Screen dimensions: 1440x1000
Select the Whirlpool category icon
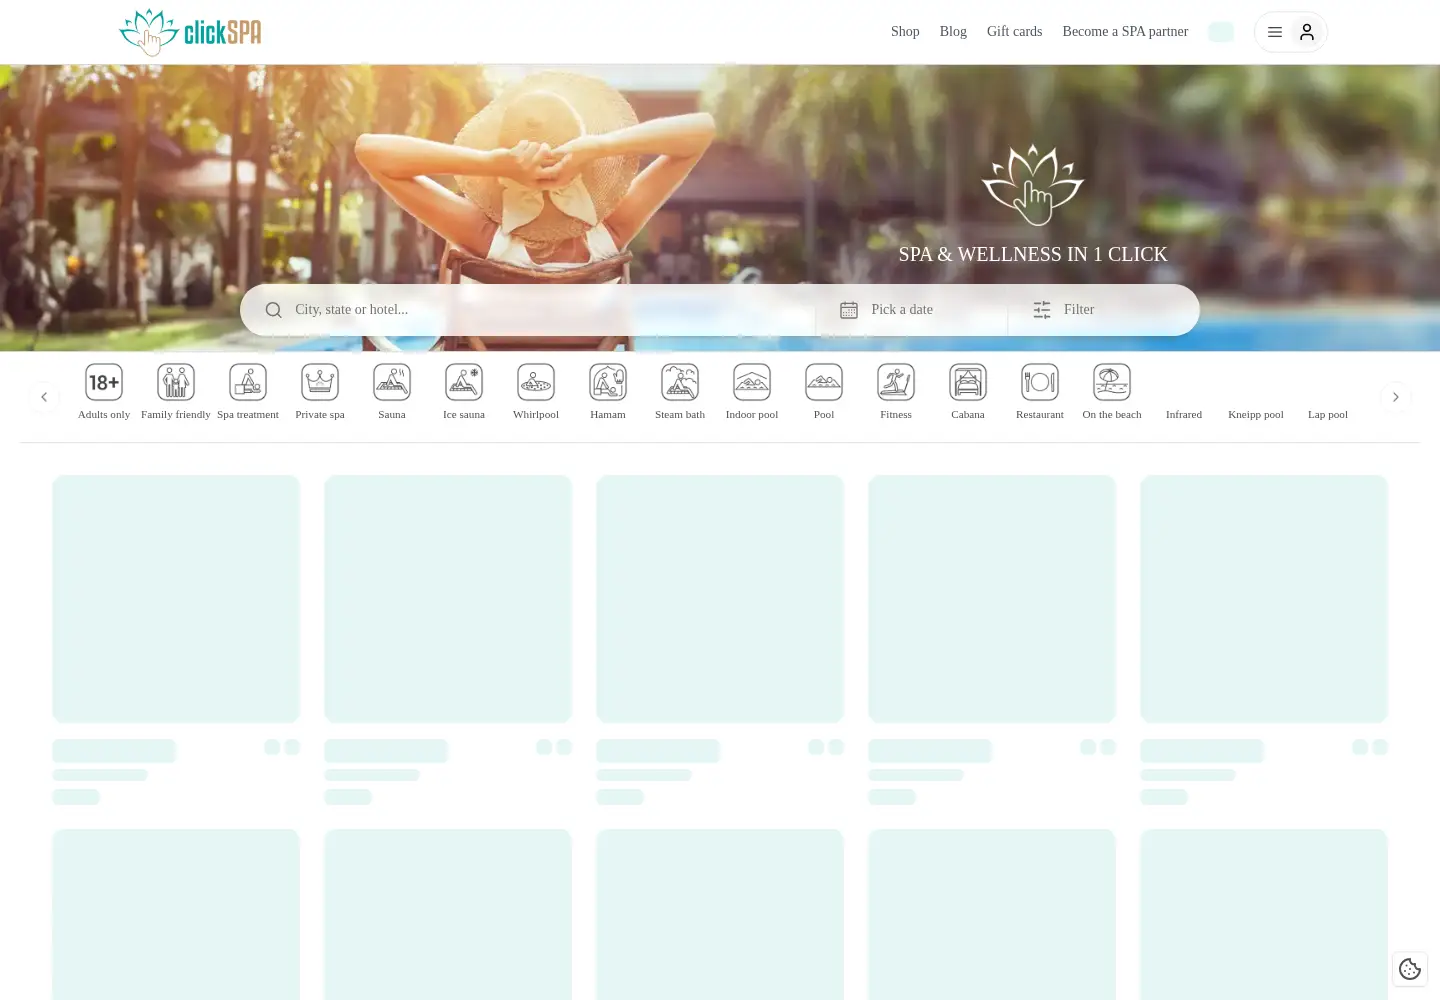536,382
